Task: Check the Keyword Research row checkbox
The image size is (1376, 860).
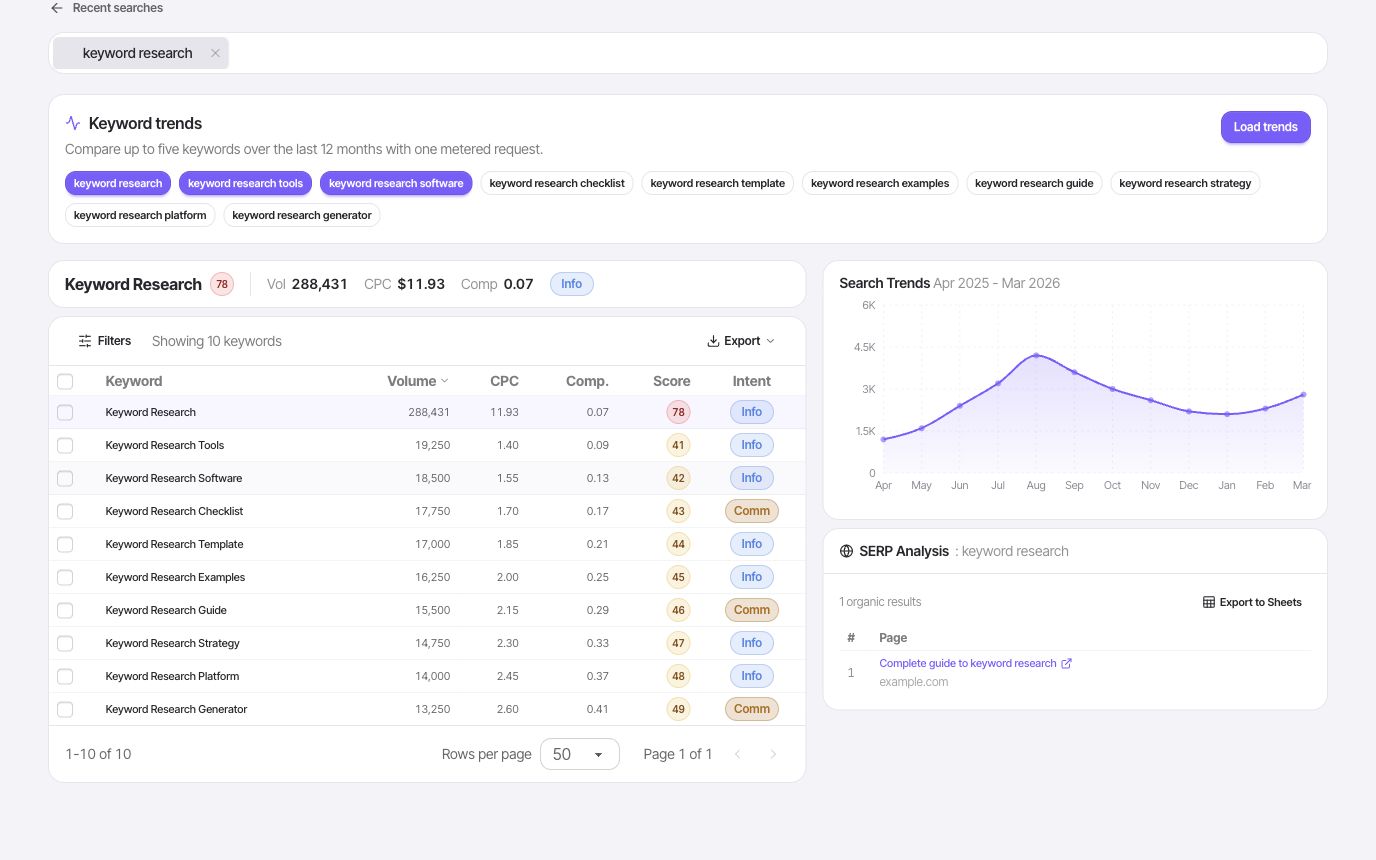Action: coord(65,412)
